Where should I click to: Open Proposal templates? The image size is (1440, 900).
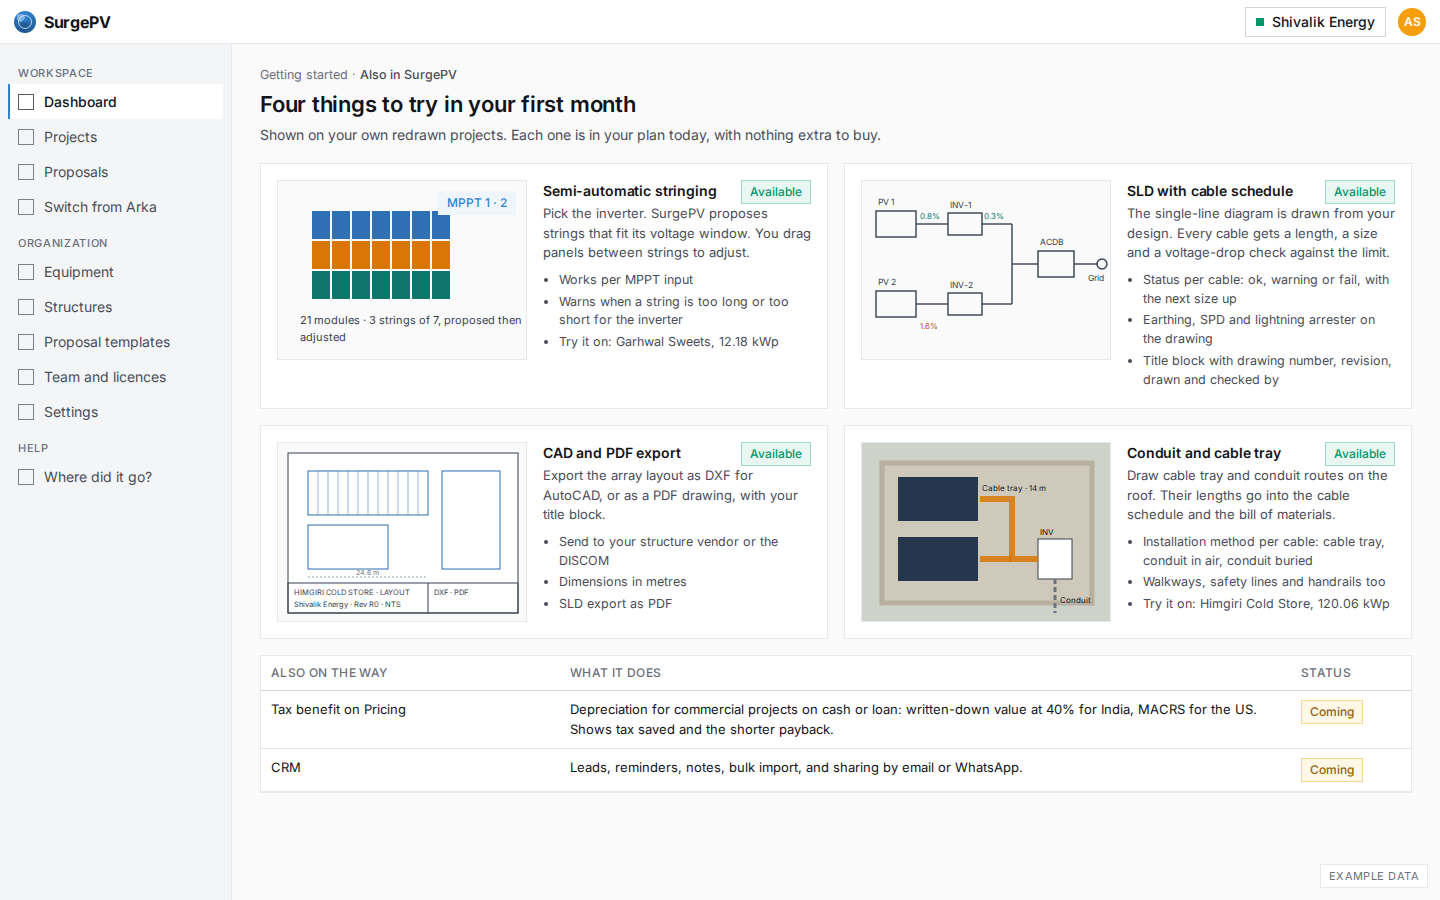pos(116,342)
